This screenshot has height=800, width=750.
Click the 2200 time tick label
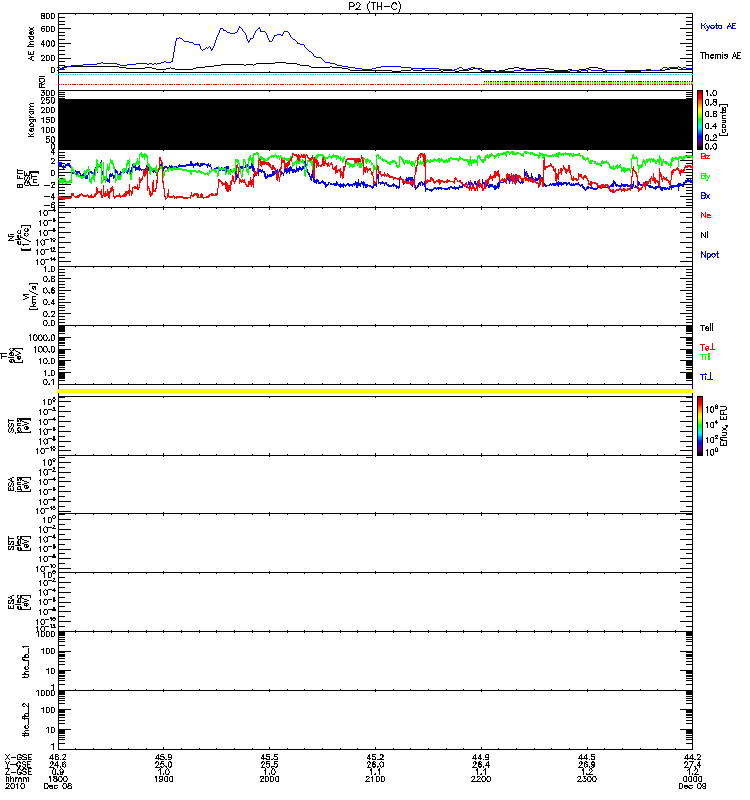(x=481, y=779)
